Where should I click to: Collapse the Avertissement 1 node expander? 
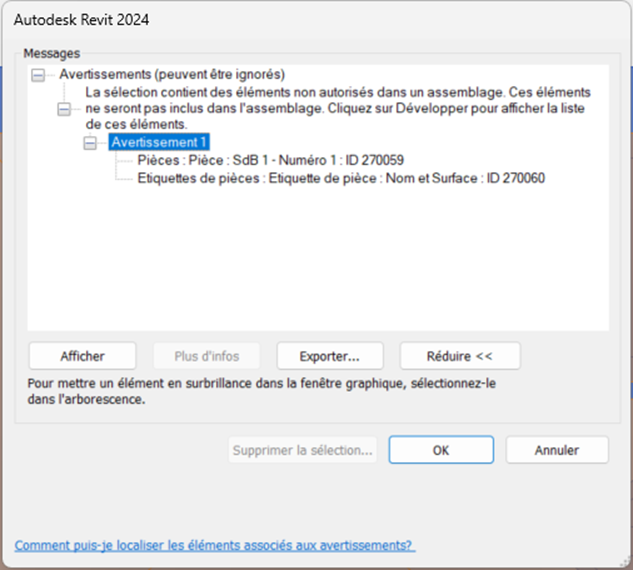92,143
